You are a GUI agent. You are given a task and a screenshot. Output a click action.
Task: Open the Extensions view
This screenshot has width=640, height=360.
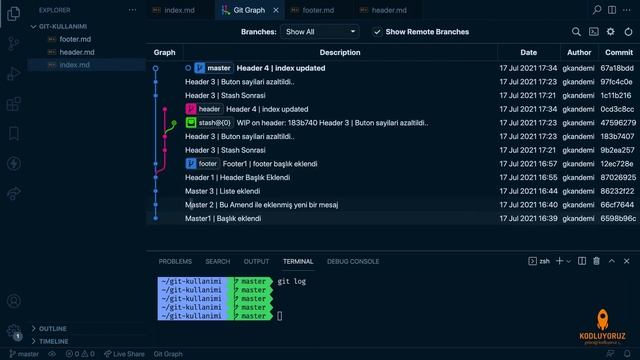[13, 104]
